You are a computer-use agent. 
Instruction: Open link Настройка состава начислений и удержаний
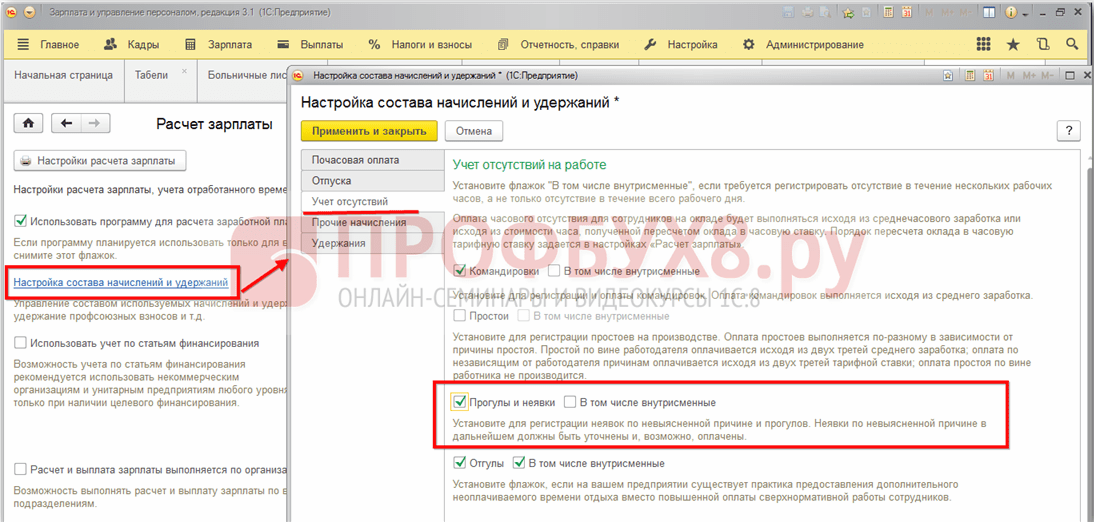(x=121, y=283)
